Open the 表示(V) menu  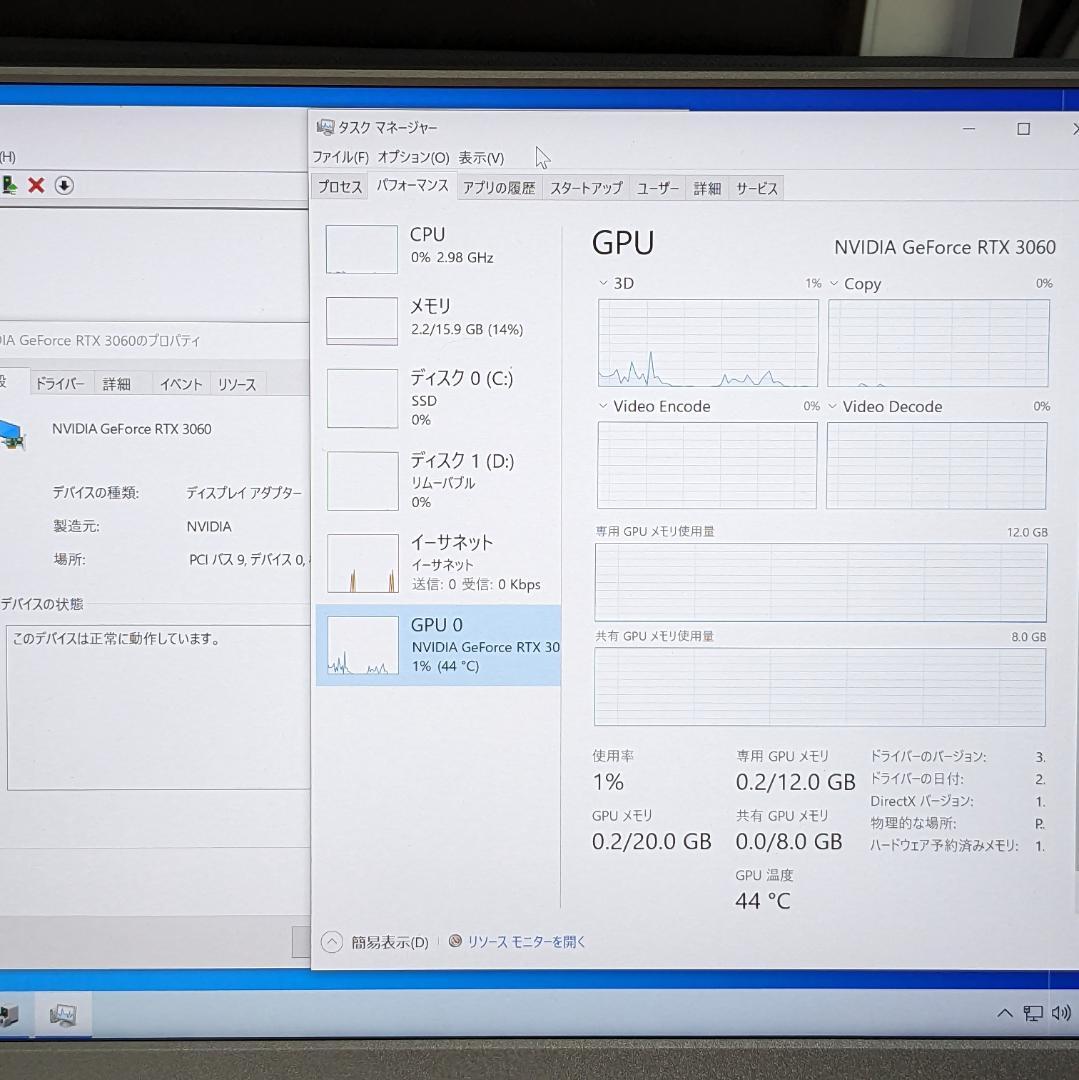click(x=481, y=158)
